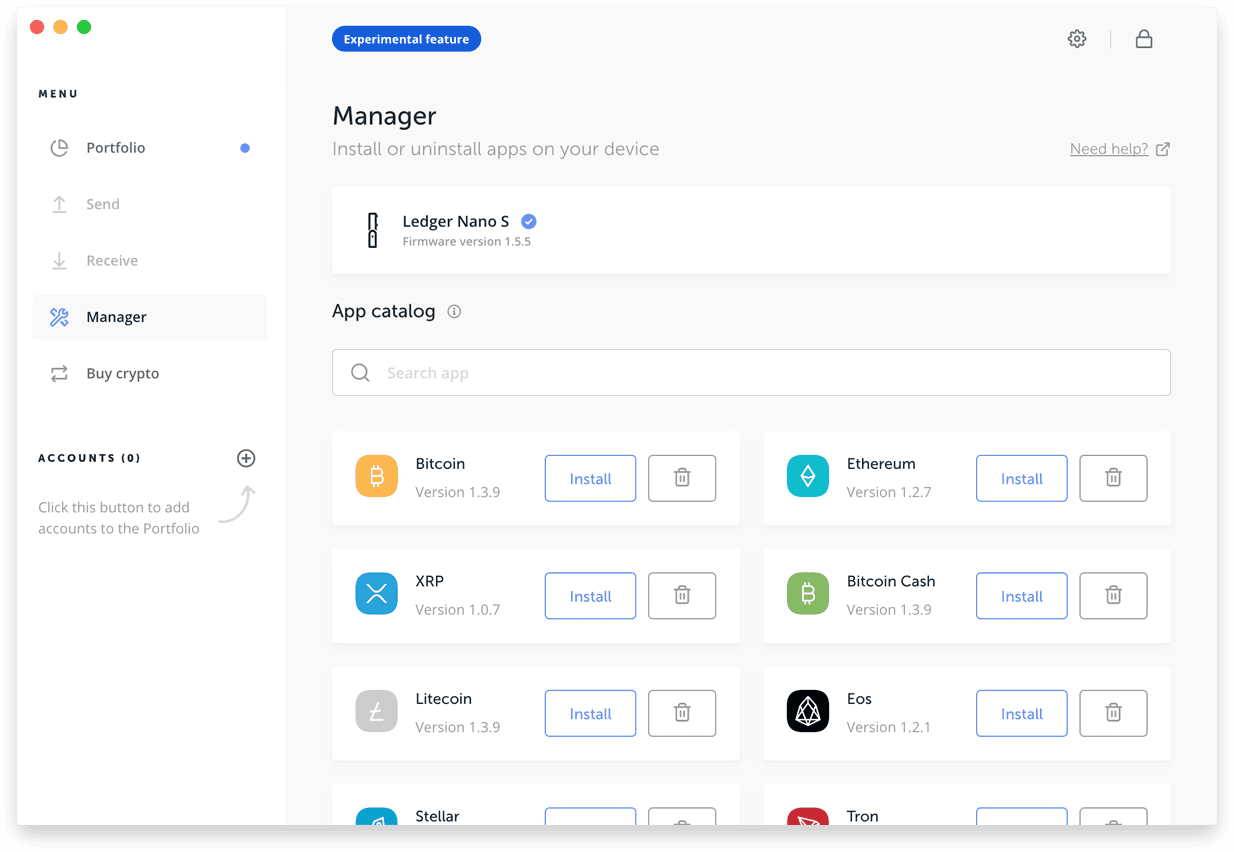Click the Buy crypto exchange icon
1234x852 pixels.
coord(59,373)
